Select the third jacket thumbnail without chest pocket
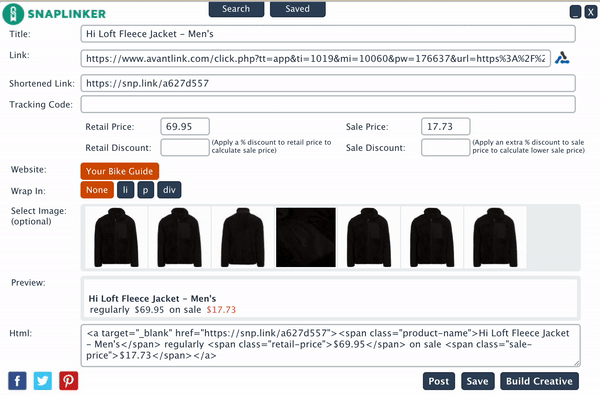600x395 pixels. (x=243, y=237)
